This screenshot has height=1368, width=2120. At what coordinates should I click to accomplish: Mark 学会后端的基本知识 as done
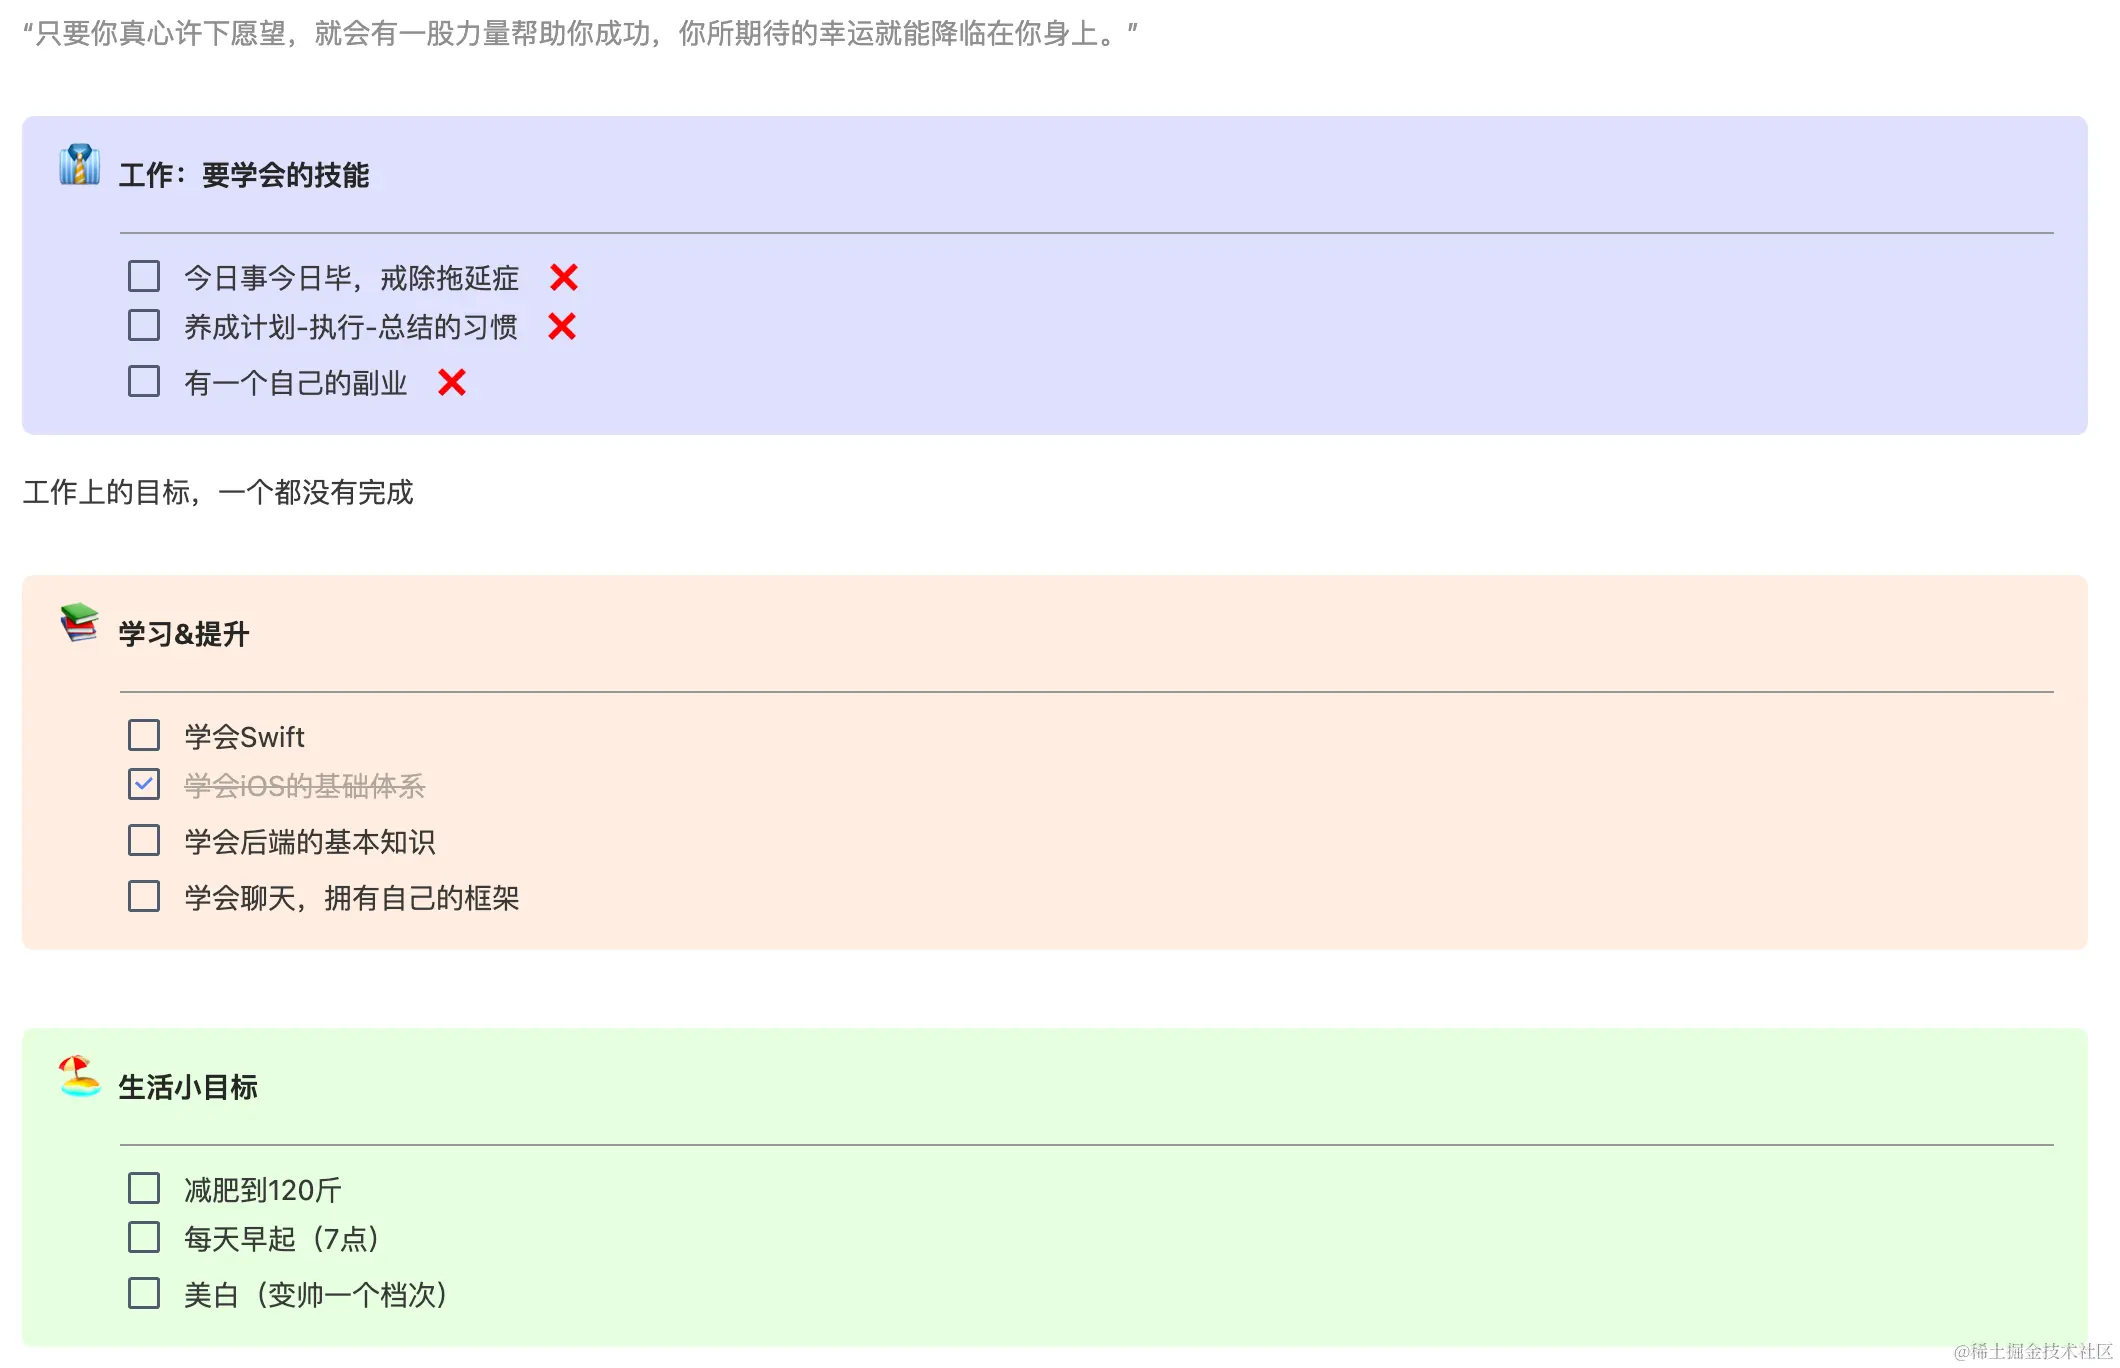point(144,840)
